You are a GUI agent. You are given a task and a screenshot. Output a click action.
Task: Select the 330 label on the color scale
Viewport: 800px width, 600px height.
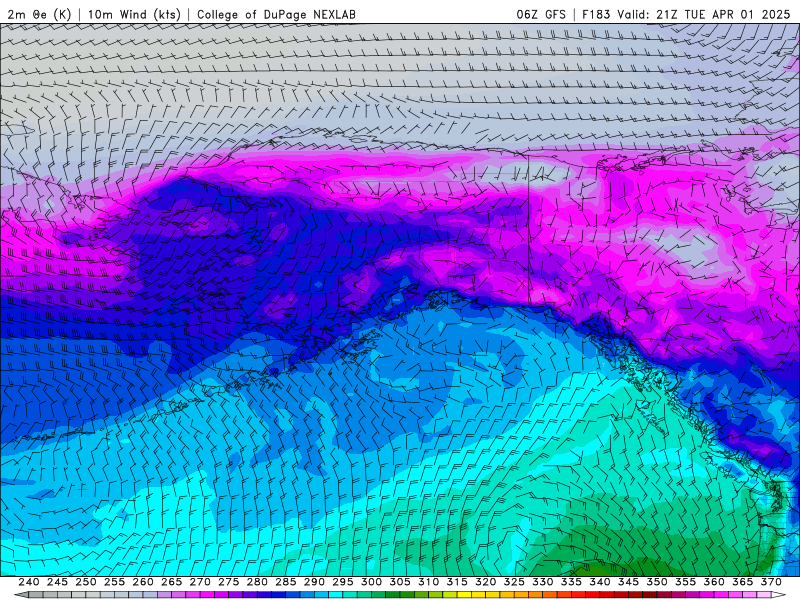click(543, 582)
